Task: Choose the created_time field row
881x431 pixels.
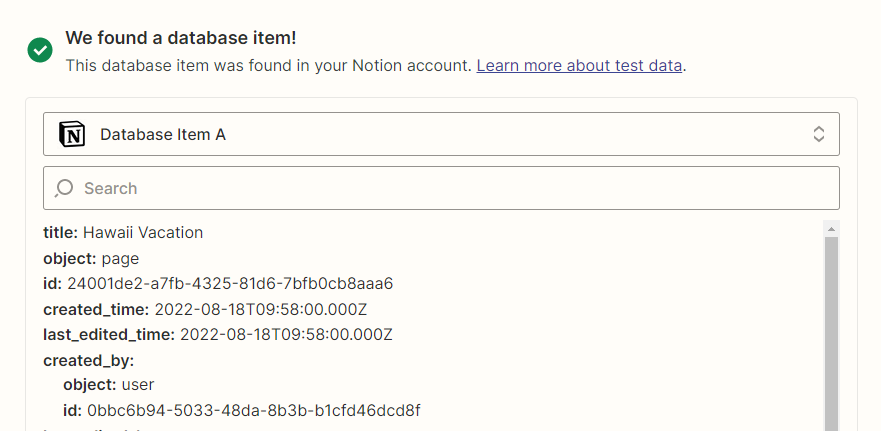Action: pos(205,310)
